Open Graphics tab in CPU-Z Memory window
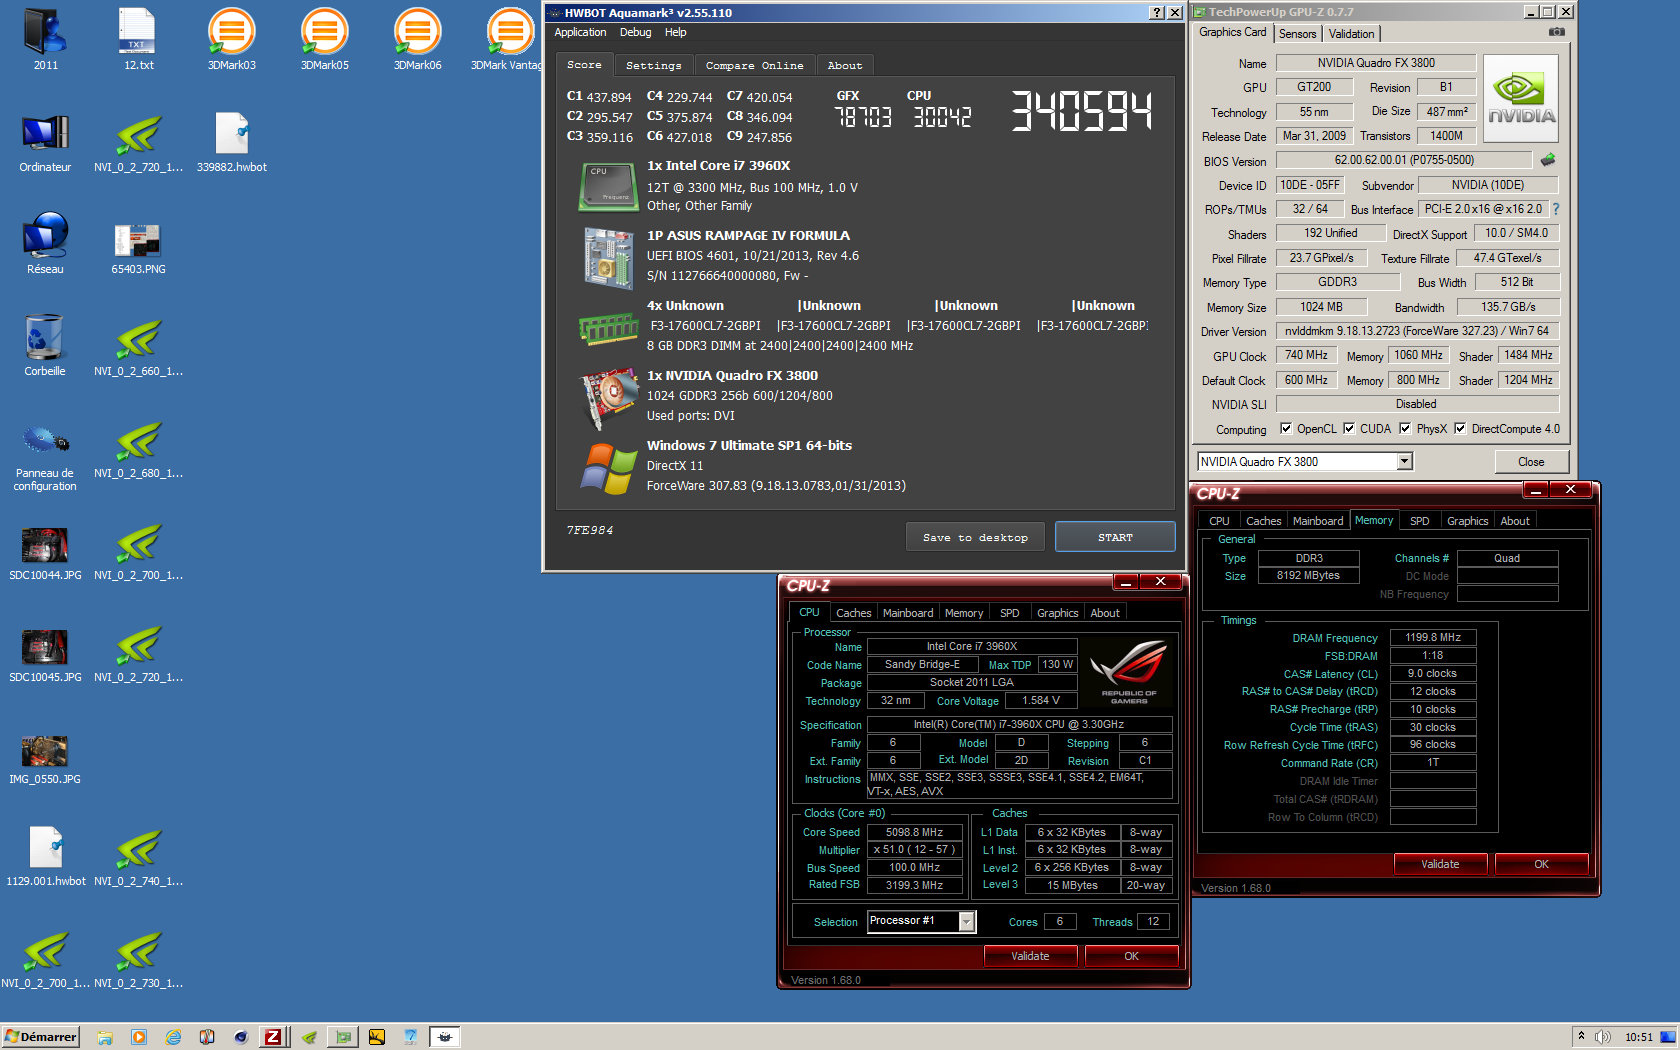1680x1050 pixels. [x=1467, y=521]
